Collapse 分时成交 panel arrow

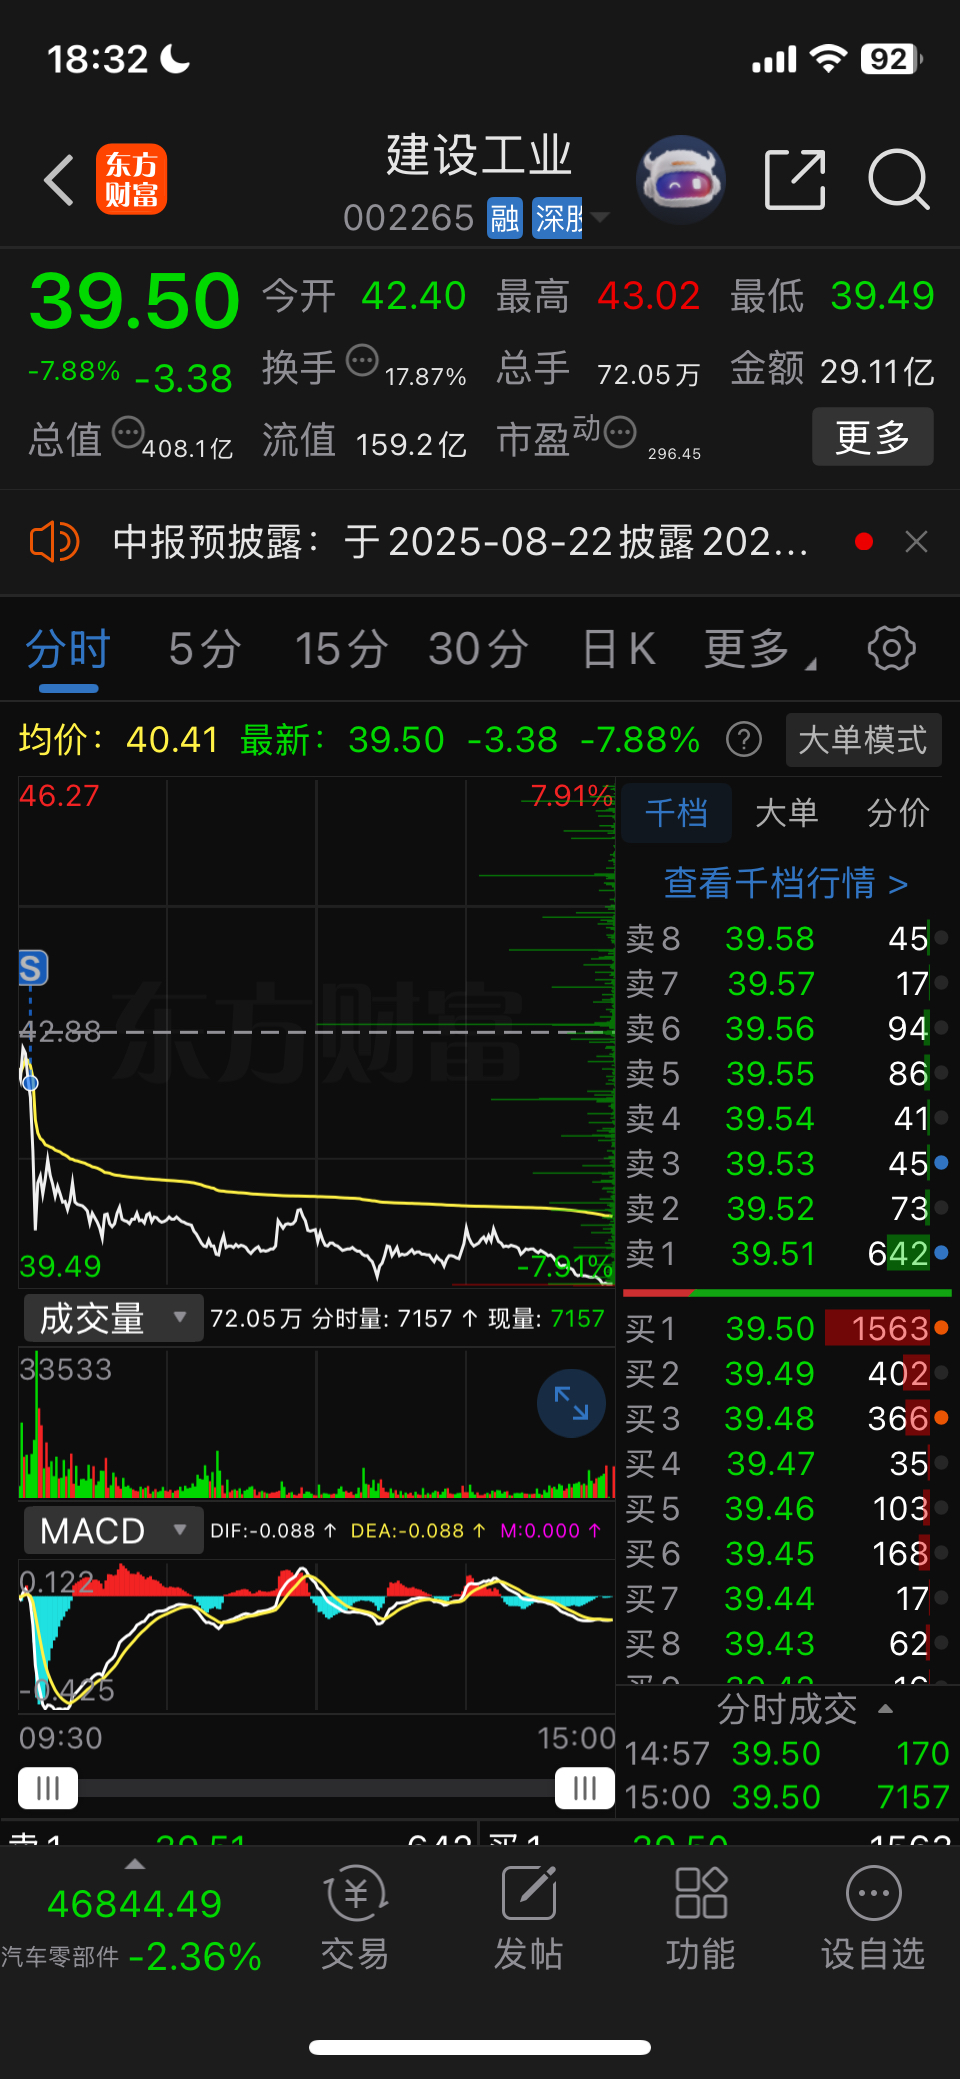coord(885,1709)
